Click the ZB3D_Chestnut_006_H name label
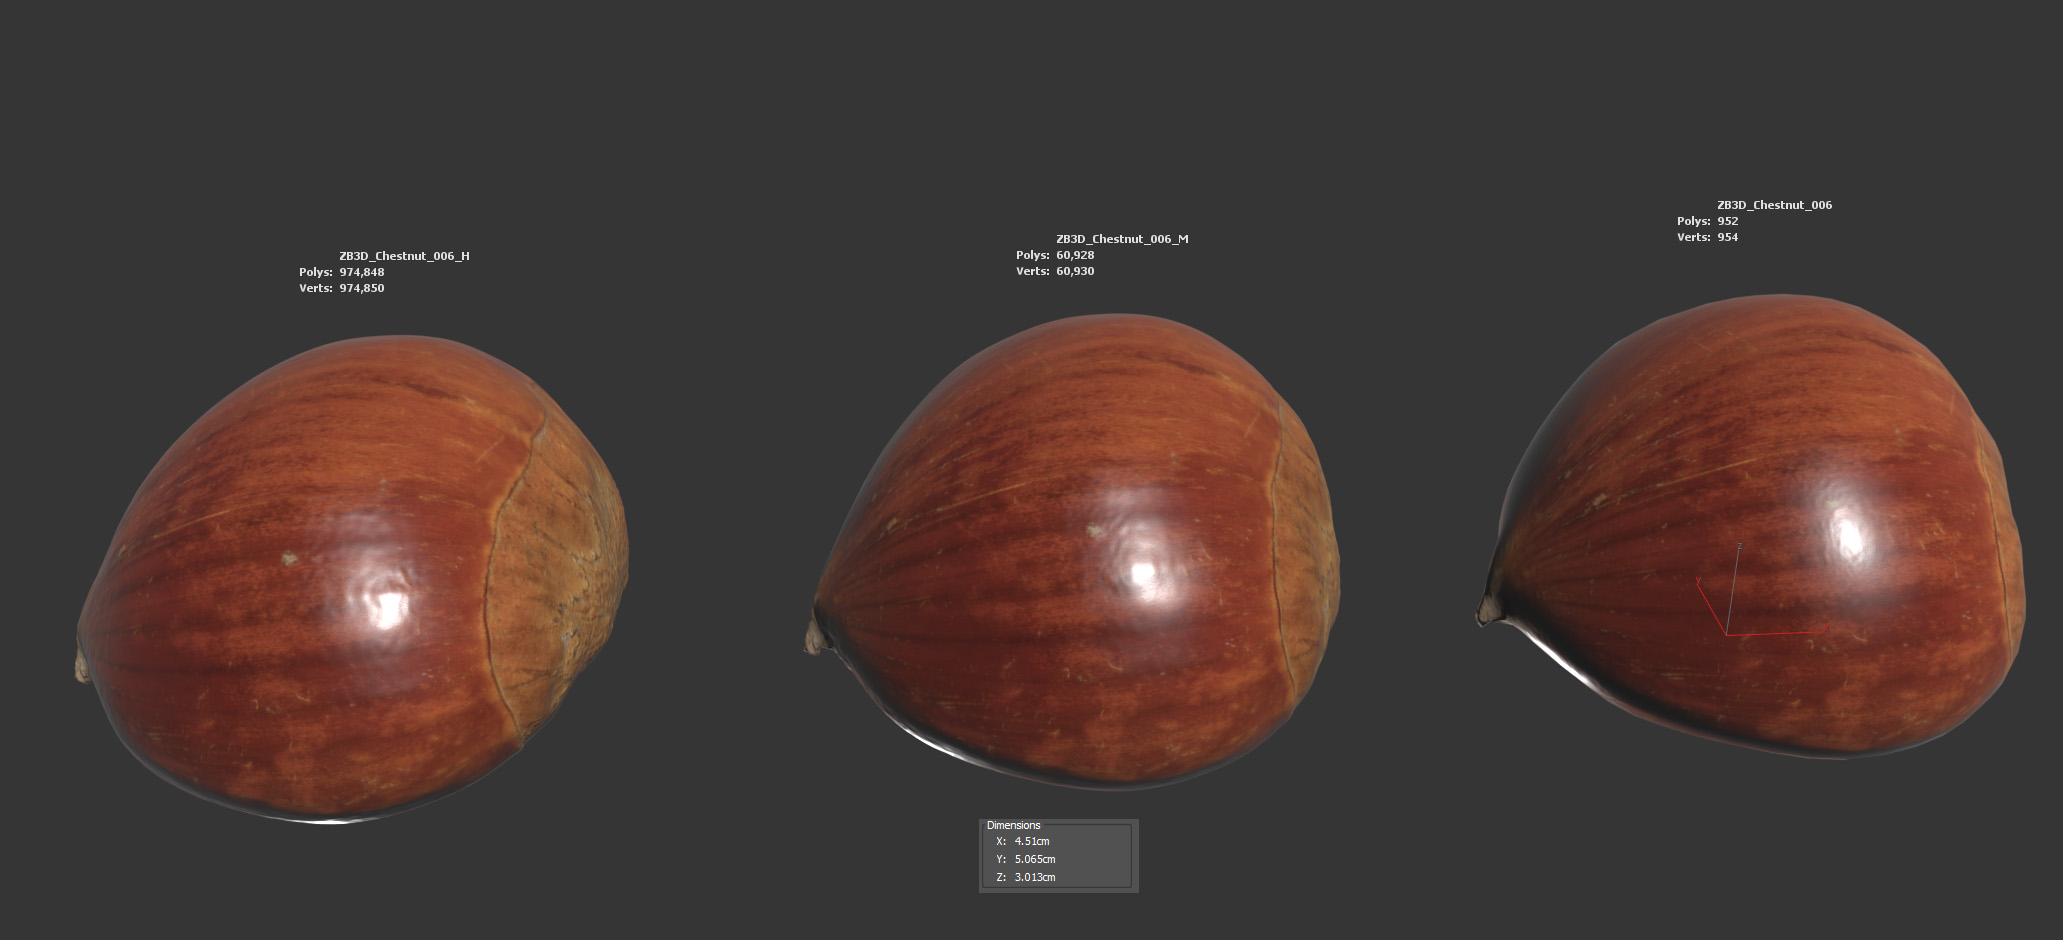2063x940 pixels. (404, 256)
